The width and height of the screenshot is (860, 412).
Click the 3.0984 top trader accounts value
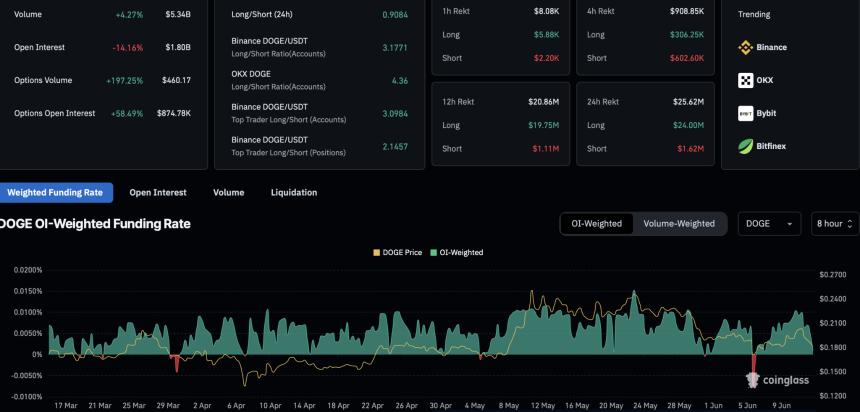(x=395, y=114)
